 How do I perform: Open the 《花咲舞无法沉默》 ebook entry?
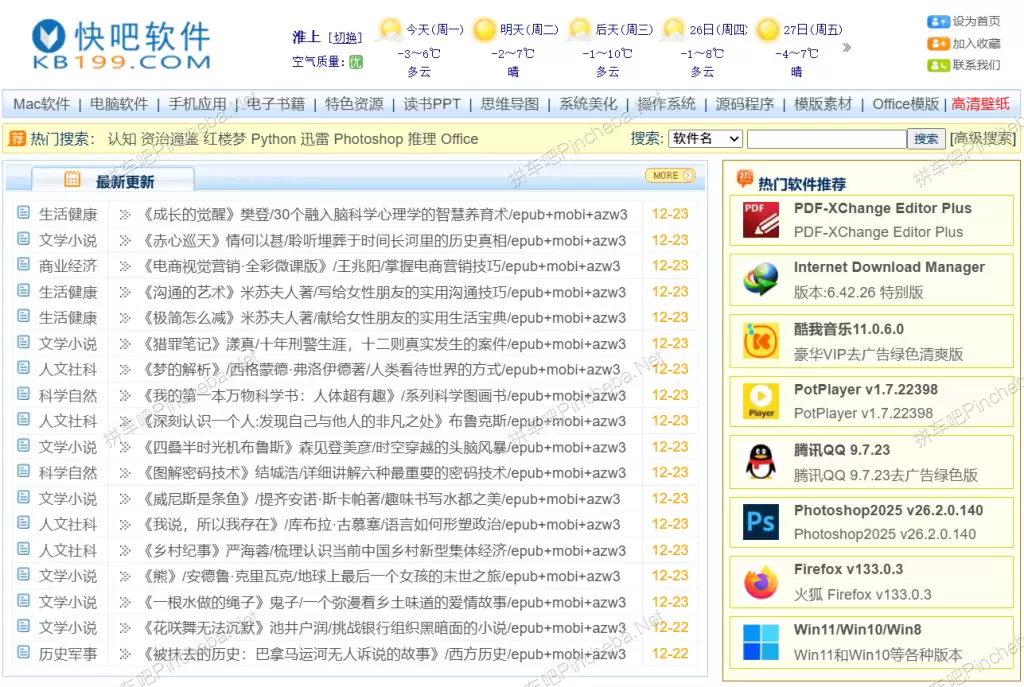[x=383, y=628]
